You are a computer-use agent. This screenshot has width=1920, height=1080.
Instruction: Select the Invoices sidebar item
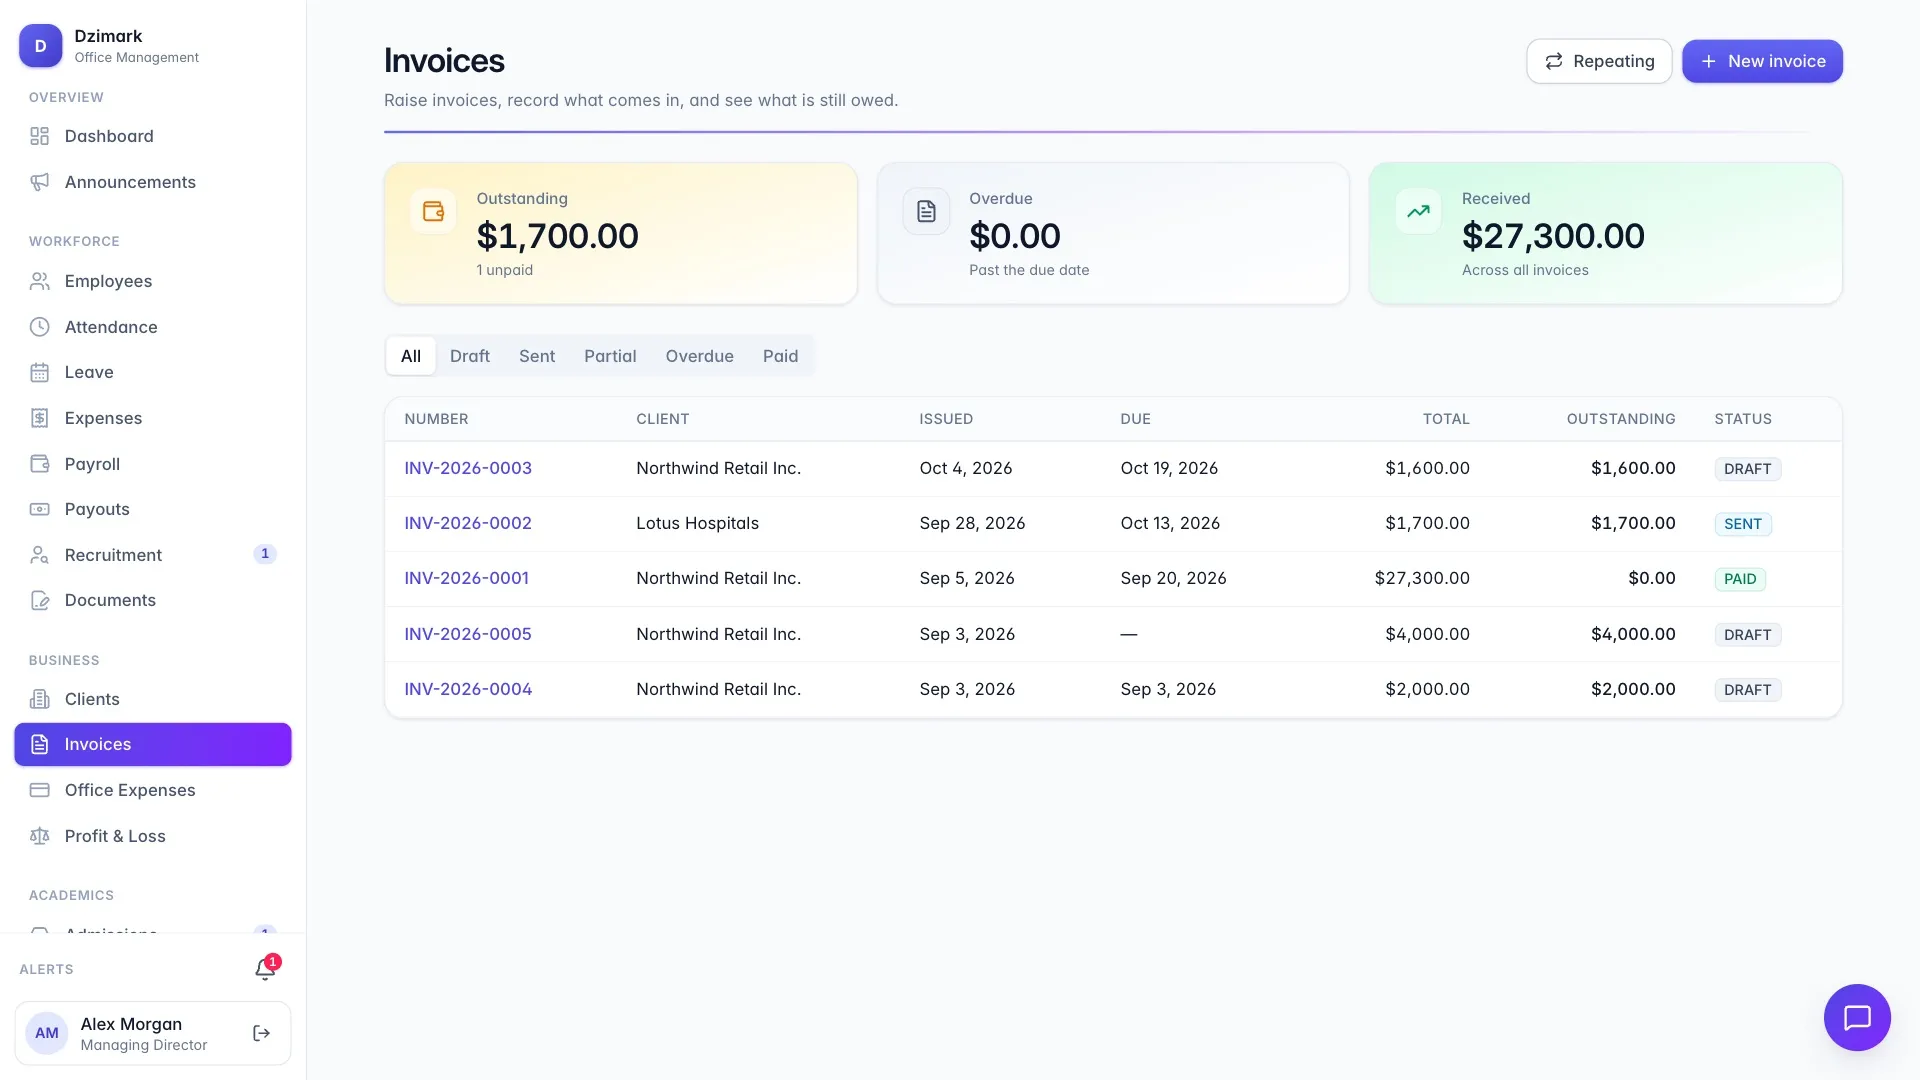[x=153, y=744]
